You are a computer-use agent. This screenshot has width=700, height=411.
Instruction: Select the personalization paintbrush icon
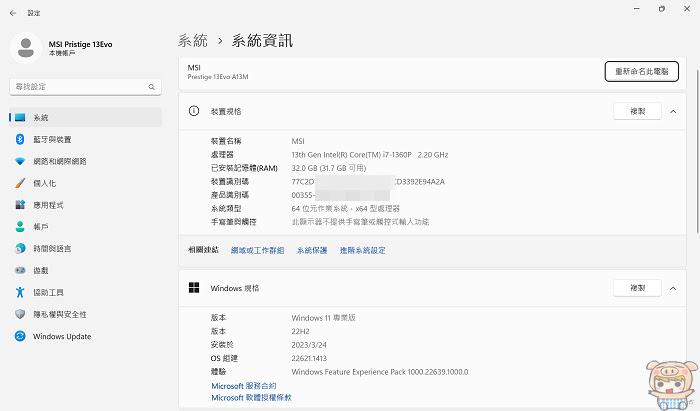pos(20,183)
